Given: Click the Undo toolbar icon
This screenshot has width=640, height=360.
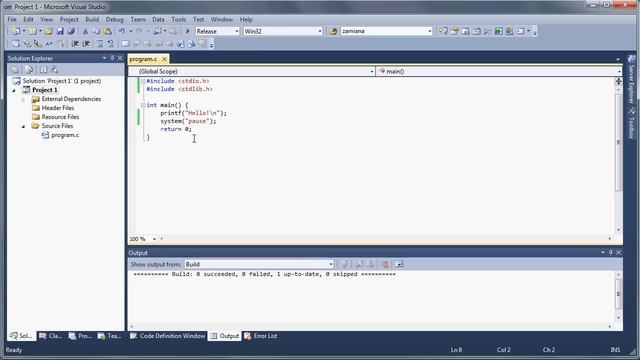Looking at the screenshot, I should pyautogui.click(x=122, y=31).
